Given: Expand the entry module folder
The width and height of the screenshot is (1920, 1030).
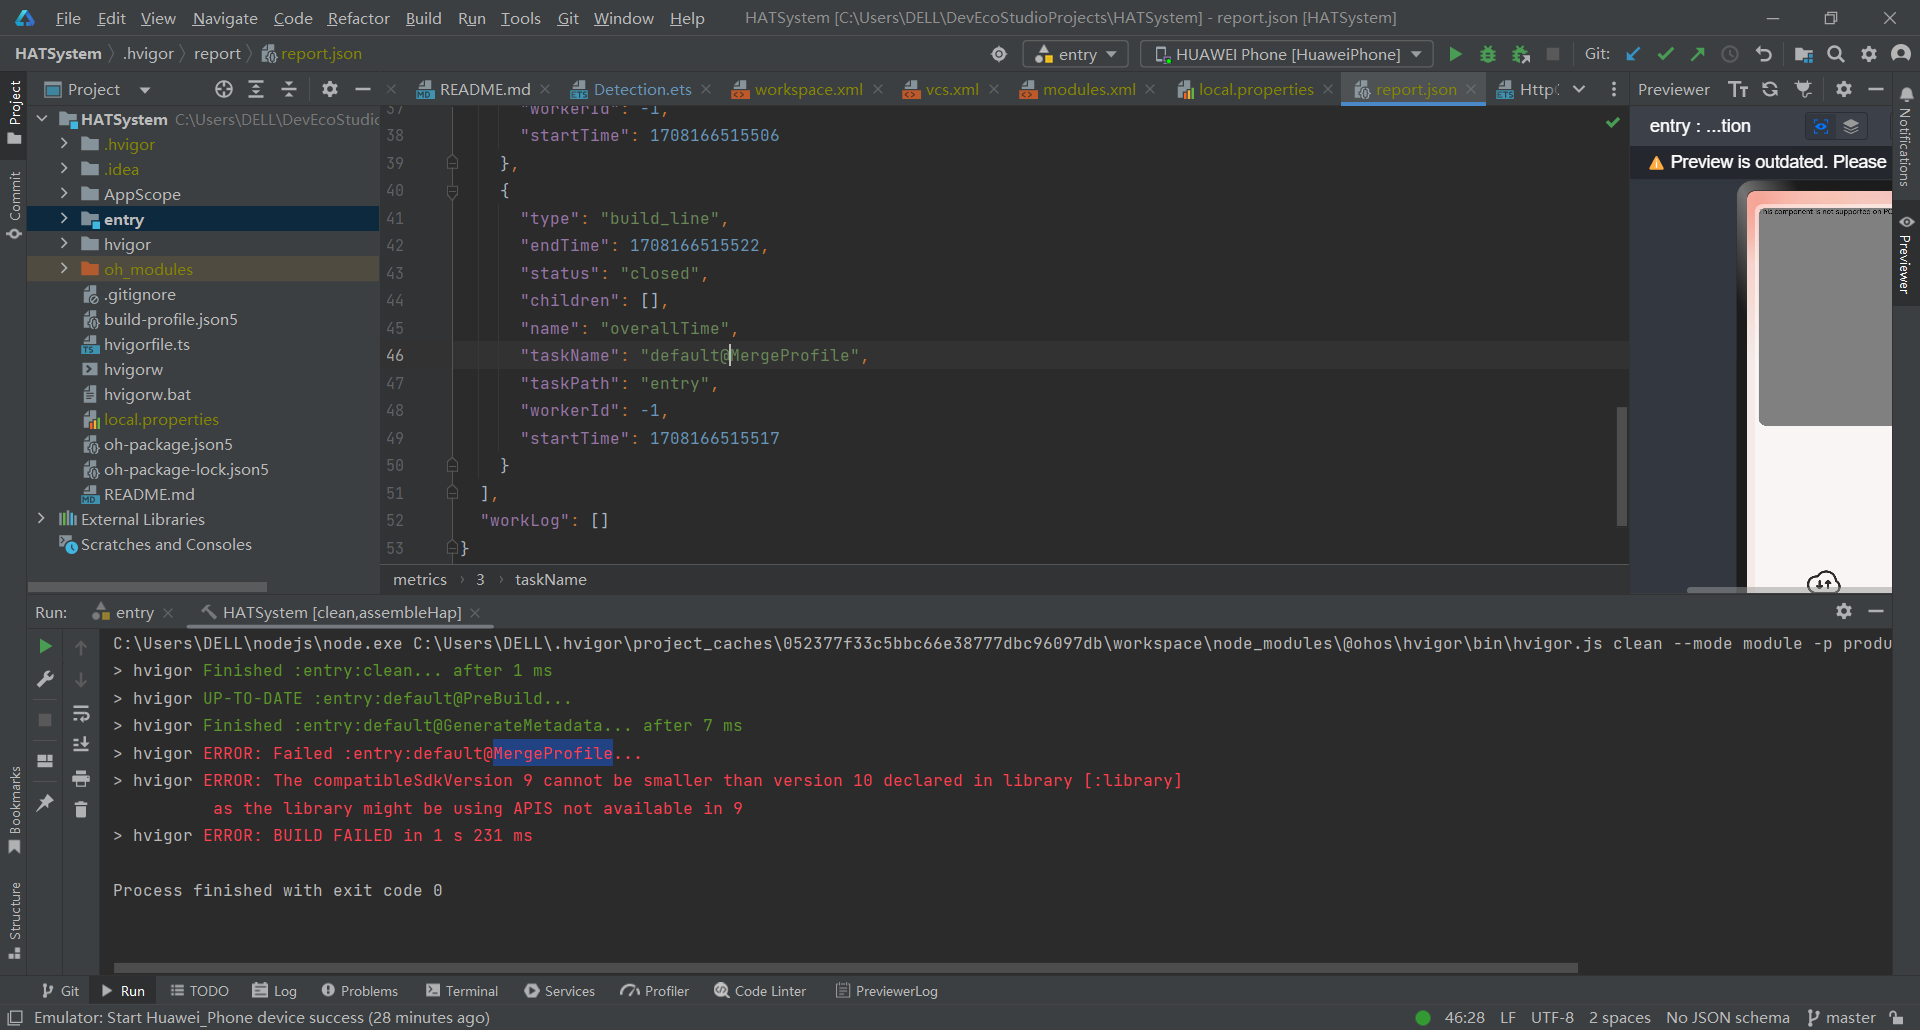Looking at the screenshot, I should (64, 219).
